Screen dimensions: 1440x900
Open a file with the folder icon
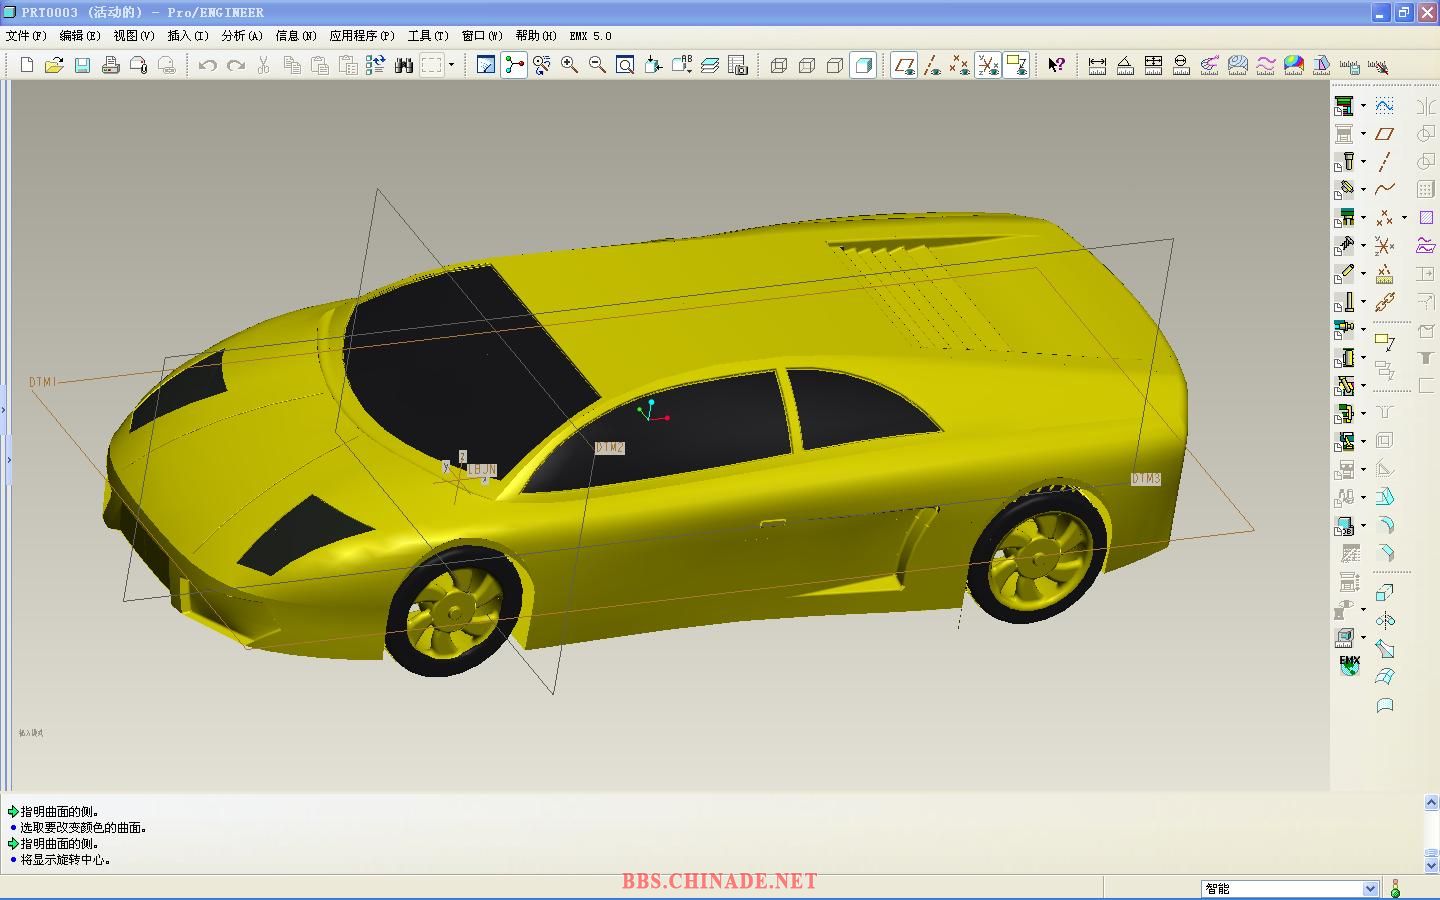[54, 65]
